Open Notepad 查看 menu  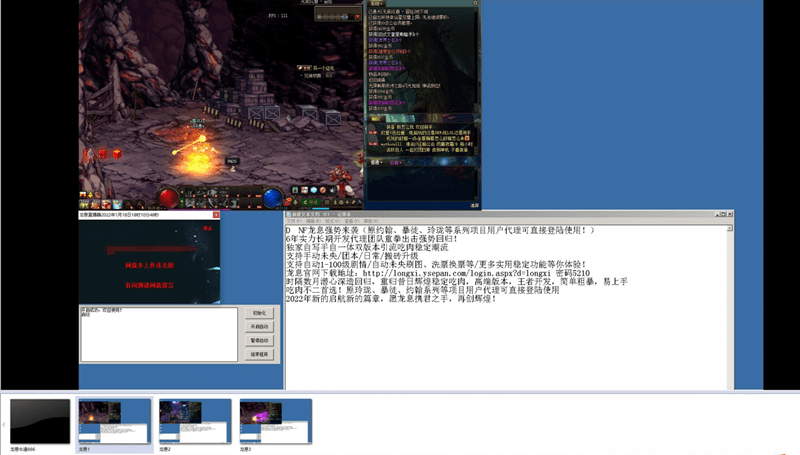(x=351, y=221)
